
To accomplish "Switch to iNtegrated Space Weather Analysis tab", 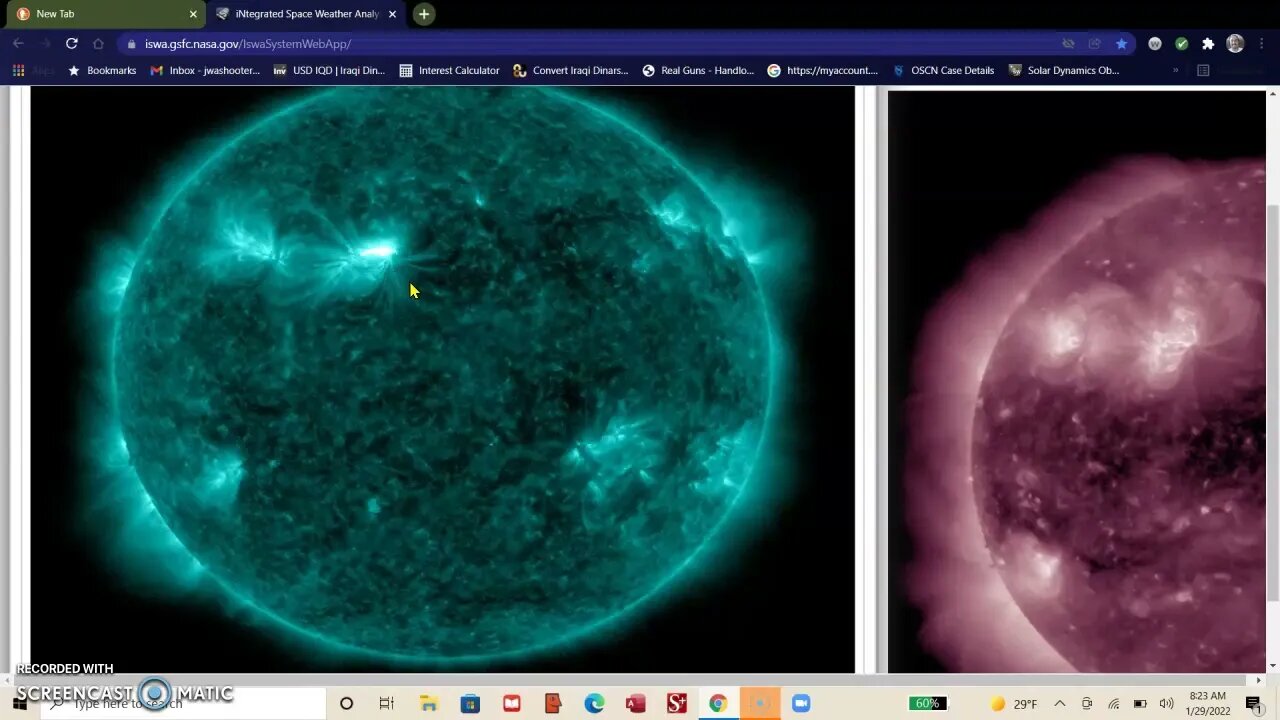I will coord(306,14).
